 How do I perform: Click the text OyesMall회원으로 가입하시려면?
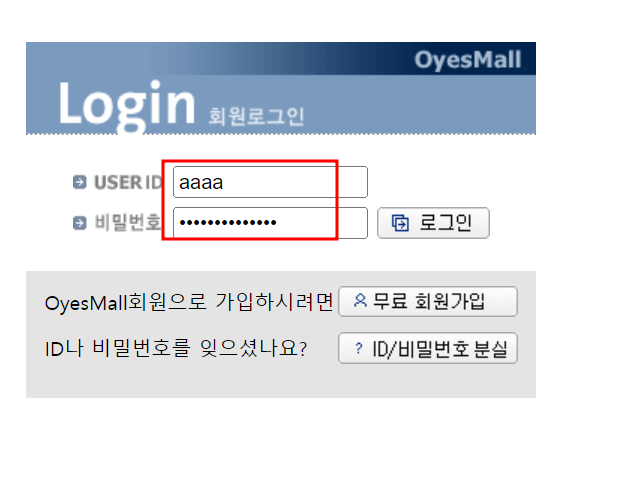[189, 303]
